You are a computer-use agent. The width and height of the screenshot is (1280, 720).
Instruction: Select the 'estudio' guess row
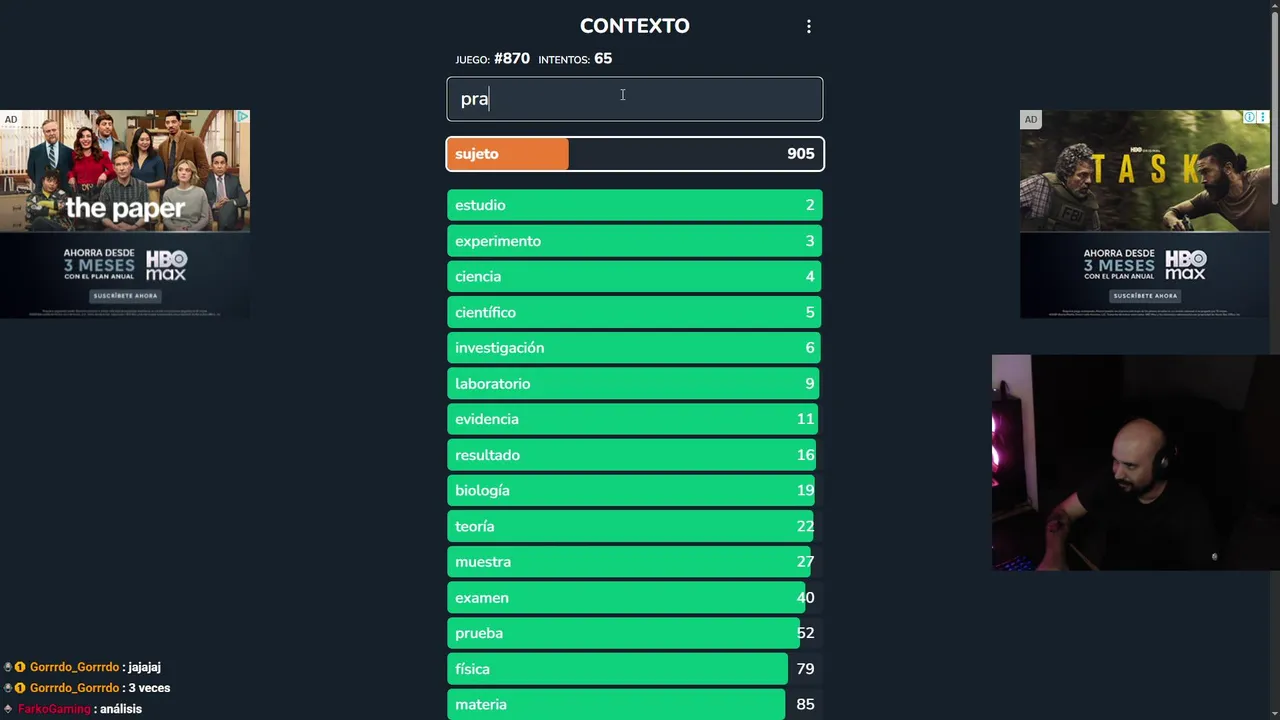pos(634,205)
